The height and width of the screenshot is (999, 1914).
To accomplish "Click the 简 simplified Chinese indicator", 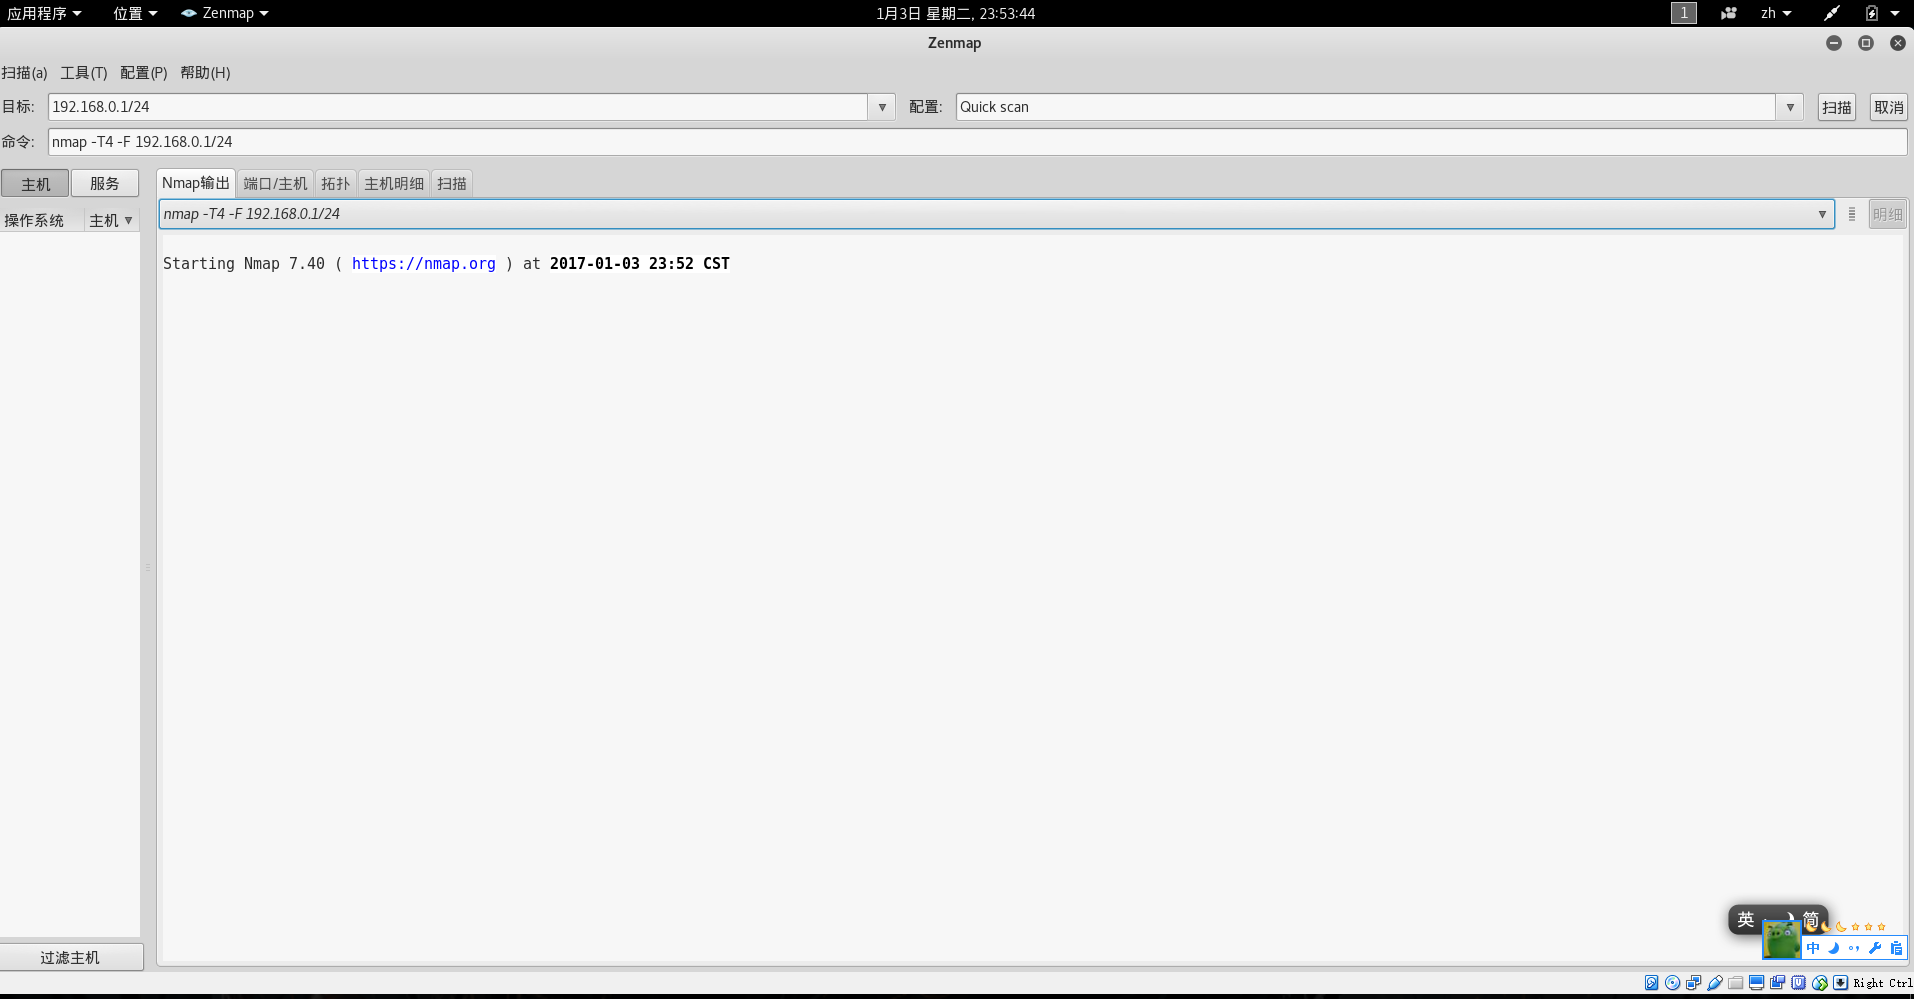I will point(1811,920).
